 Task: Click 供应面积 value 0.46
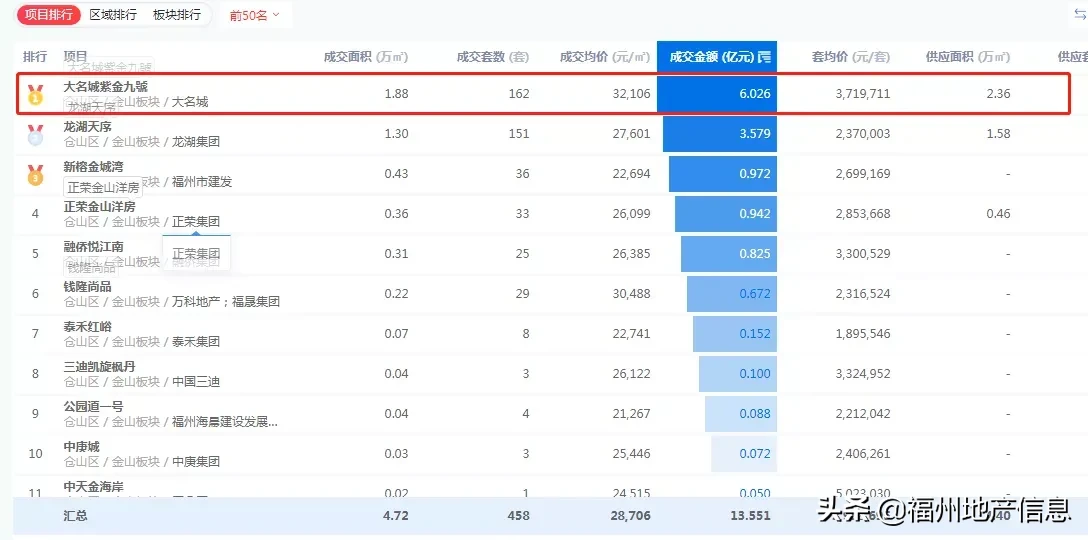coord(998,214)
